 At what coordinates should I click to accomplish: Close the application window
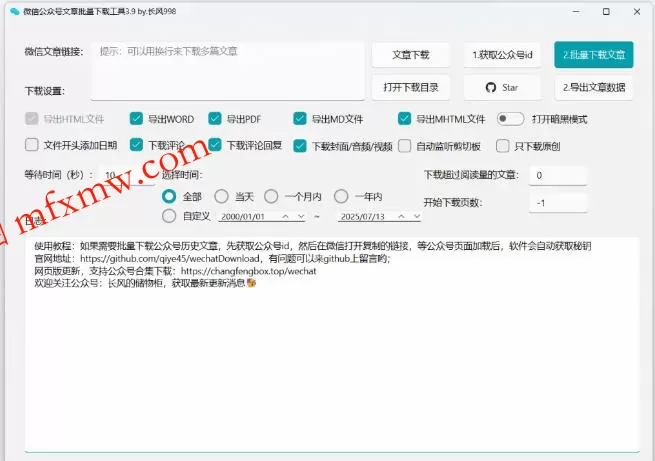637,12
